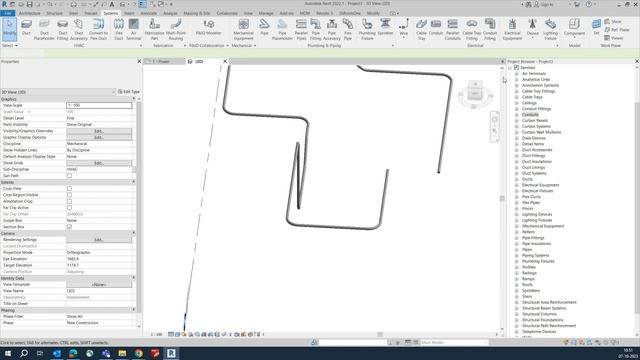Select the Cable Tray tool
Screen dimensions: 640x360
[x=421, y=29]
